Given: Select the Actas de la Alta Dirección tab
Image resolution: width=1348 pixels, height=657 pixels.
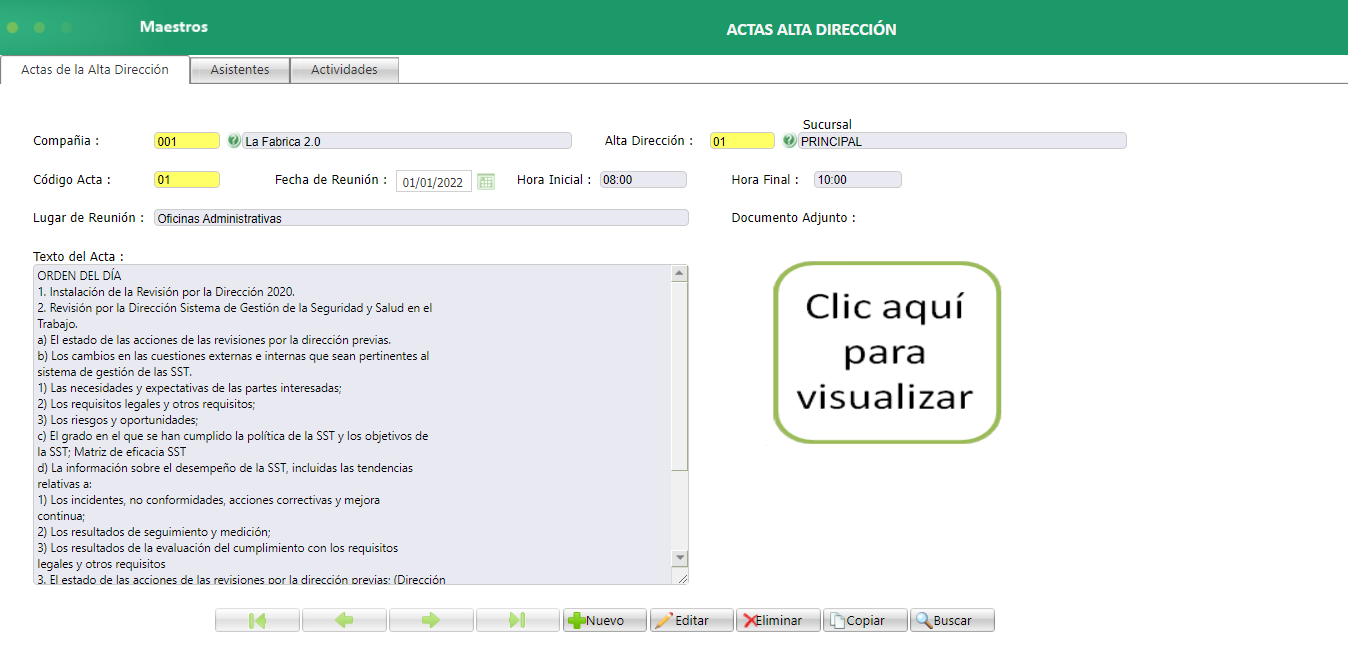Looking at the screenshot, I should [x=95, y=70].
